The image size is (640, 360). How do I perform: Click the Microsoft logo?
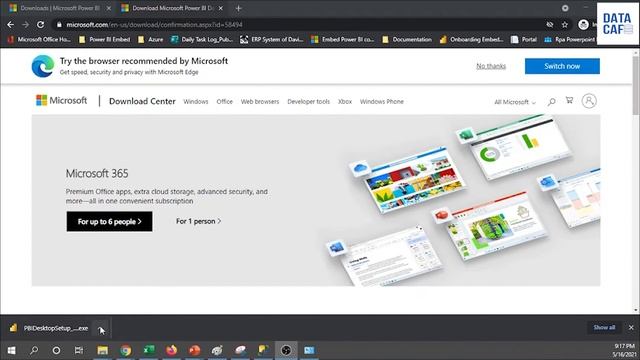tap(62, 100)
